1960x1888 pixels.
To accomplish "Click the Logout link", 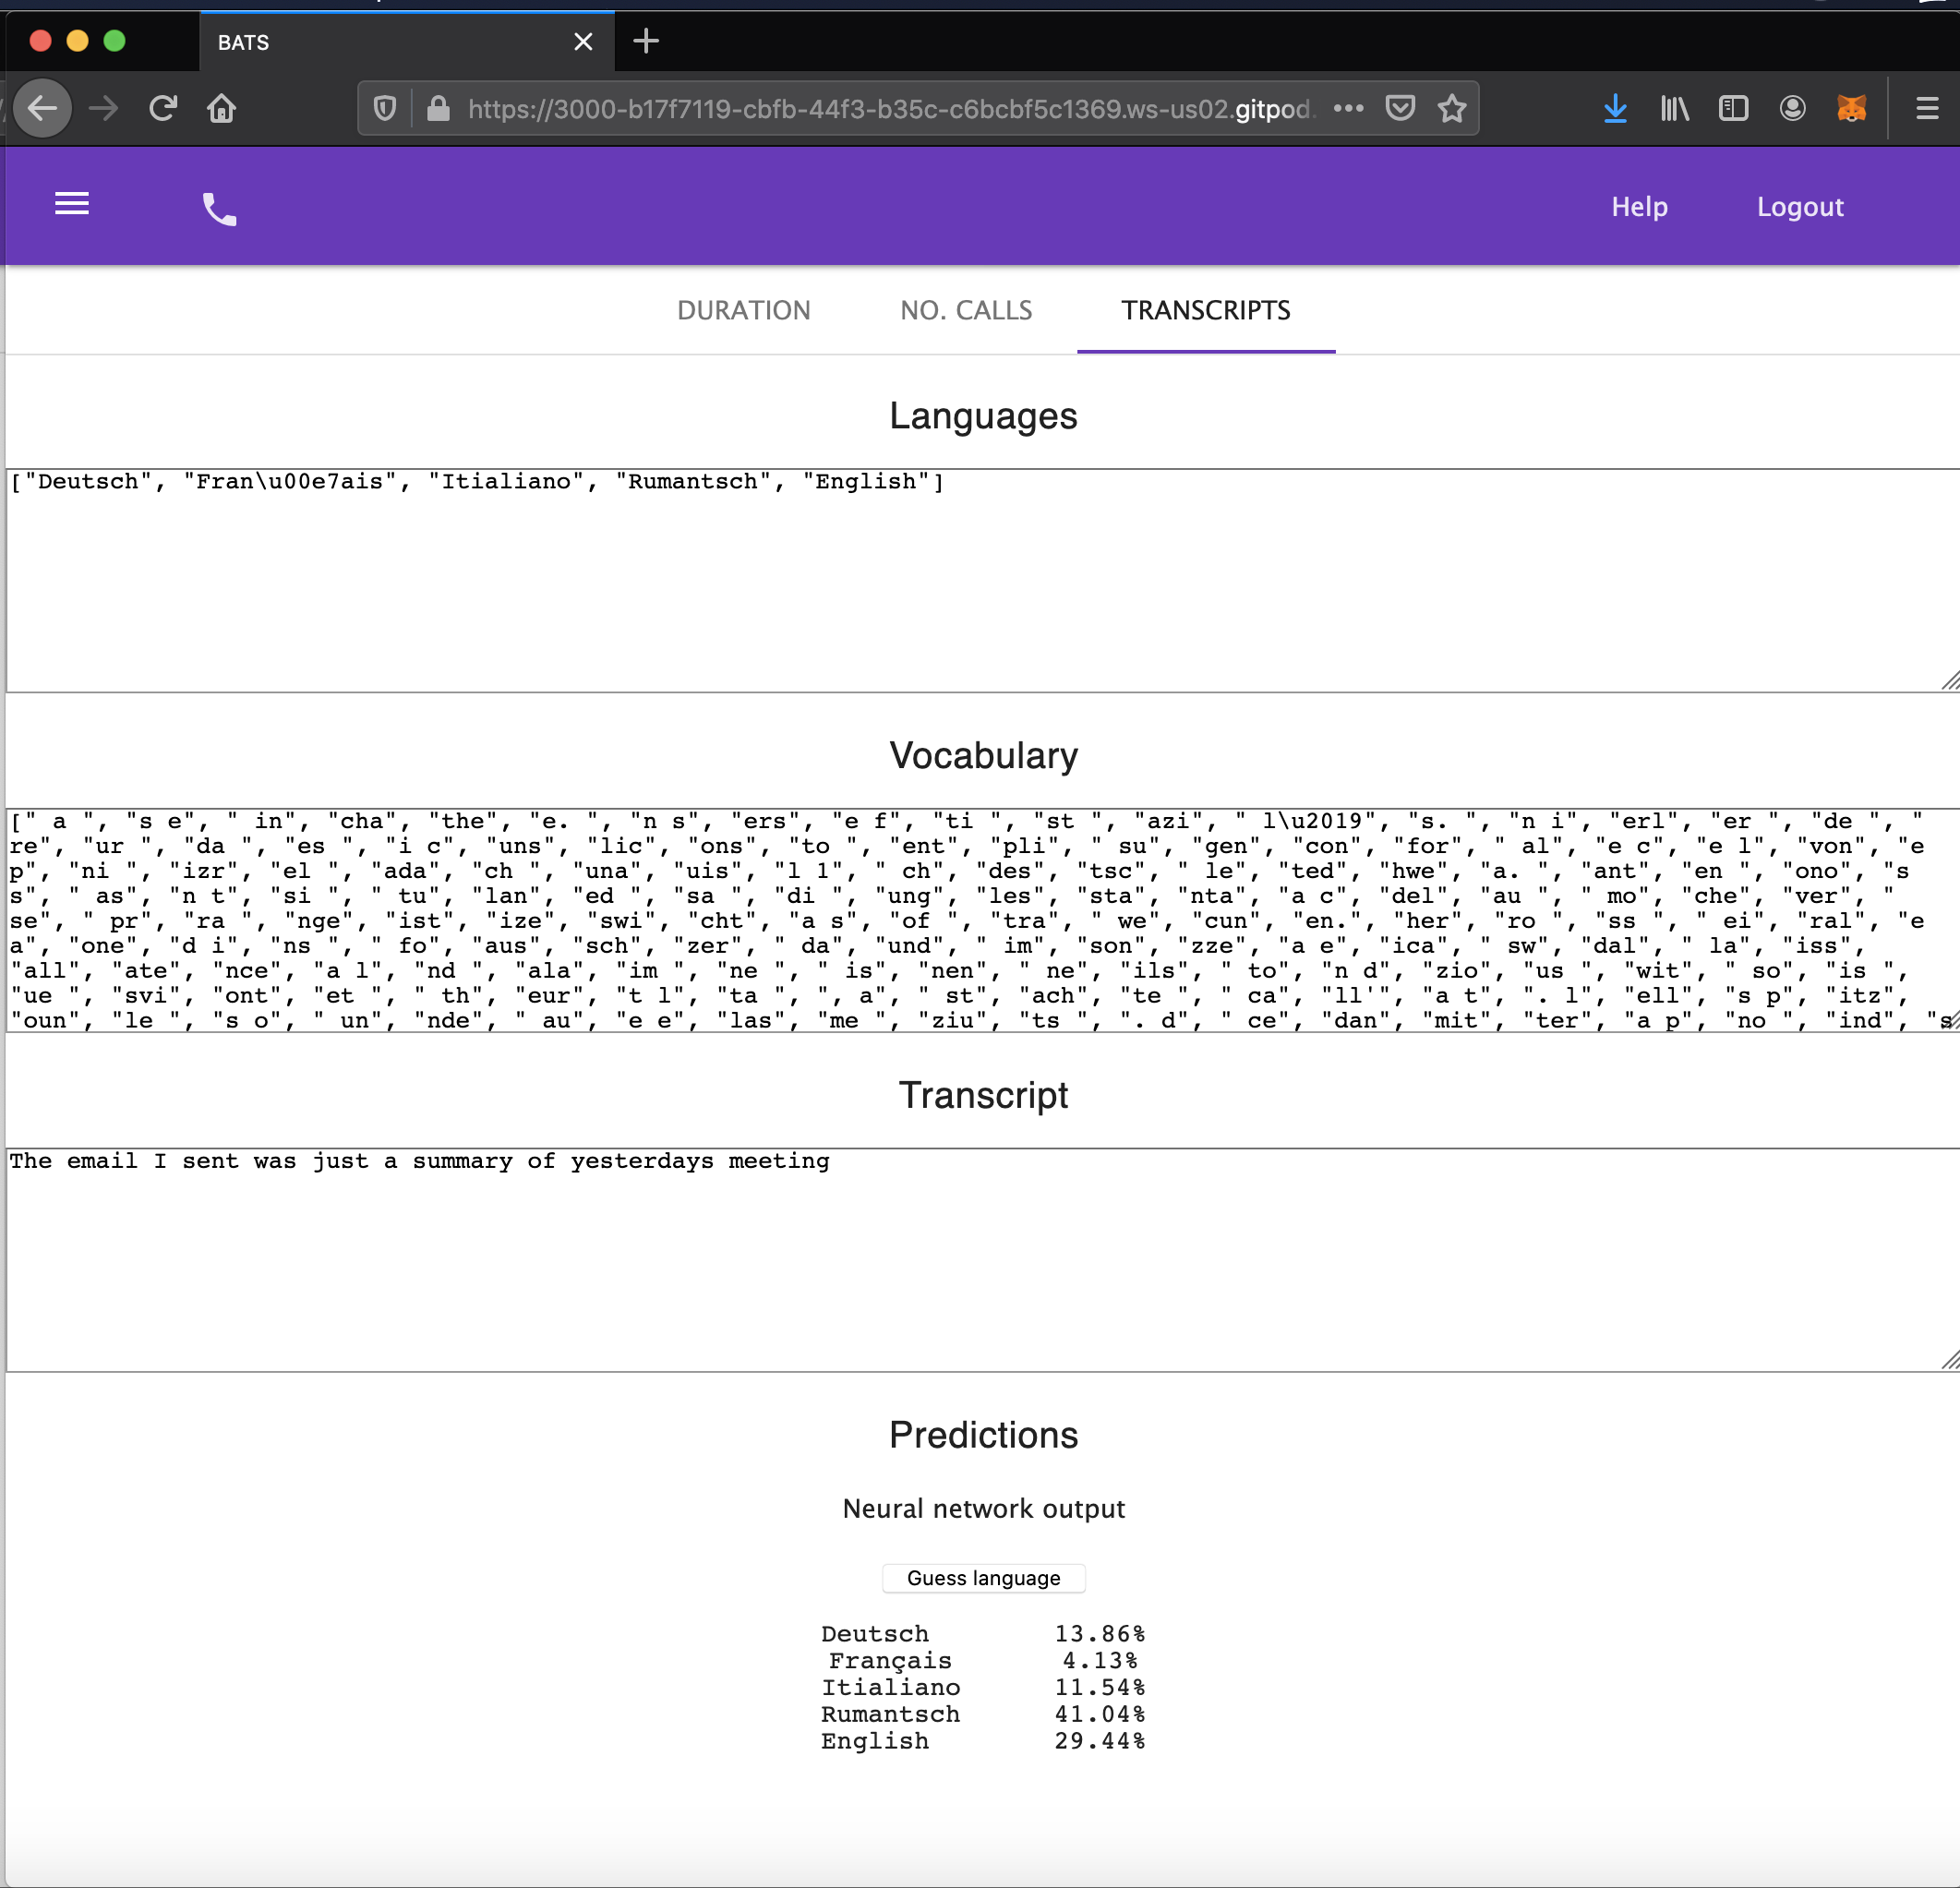I will 1799,207.
